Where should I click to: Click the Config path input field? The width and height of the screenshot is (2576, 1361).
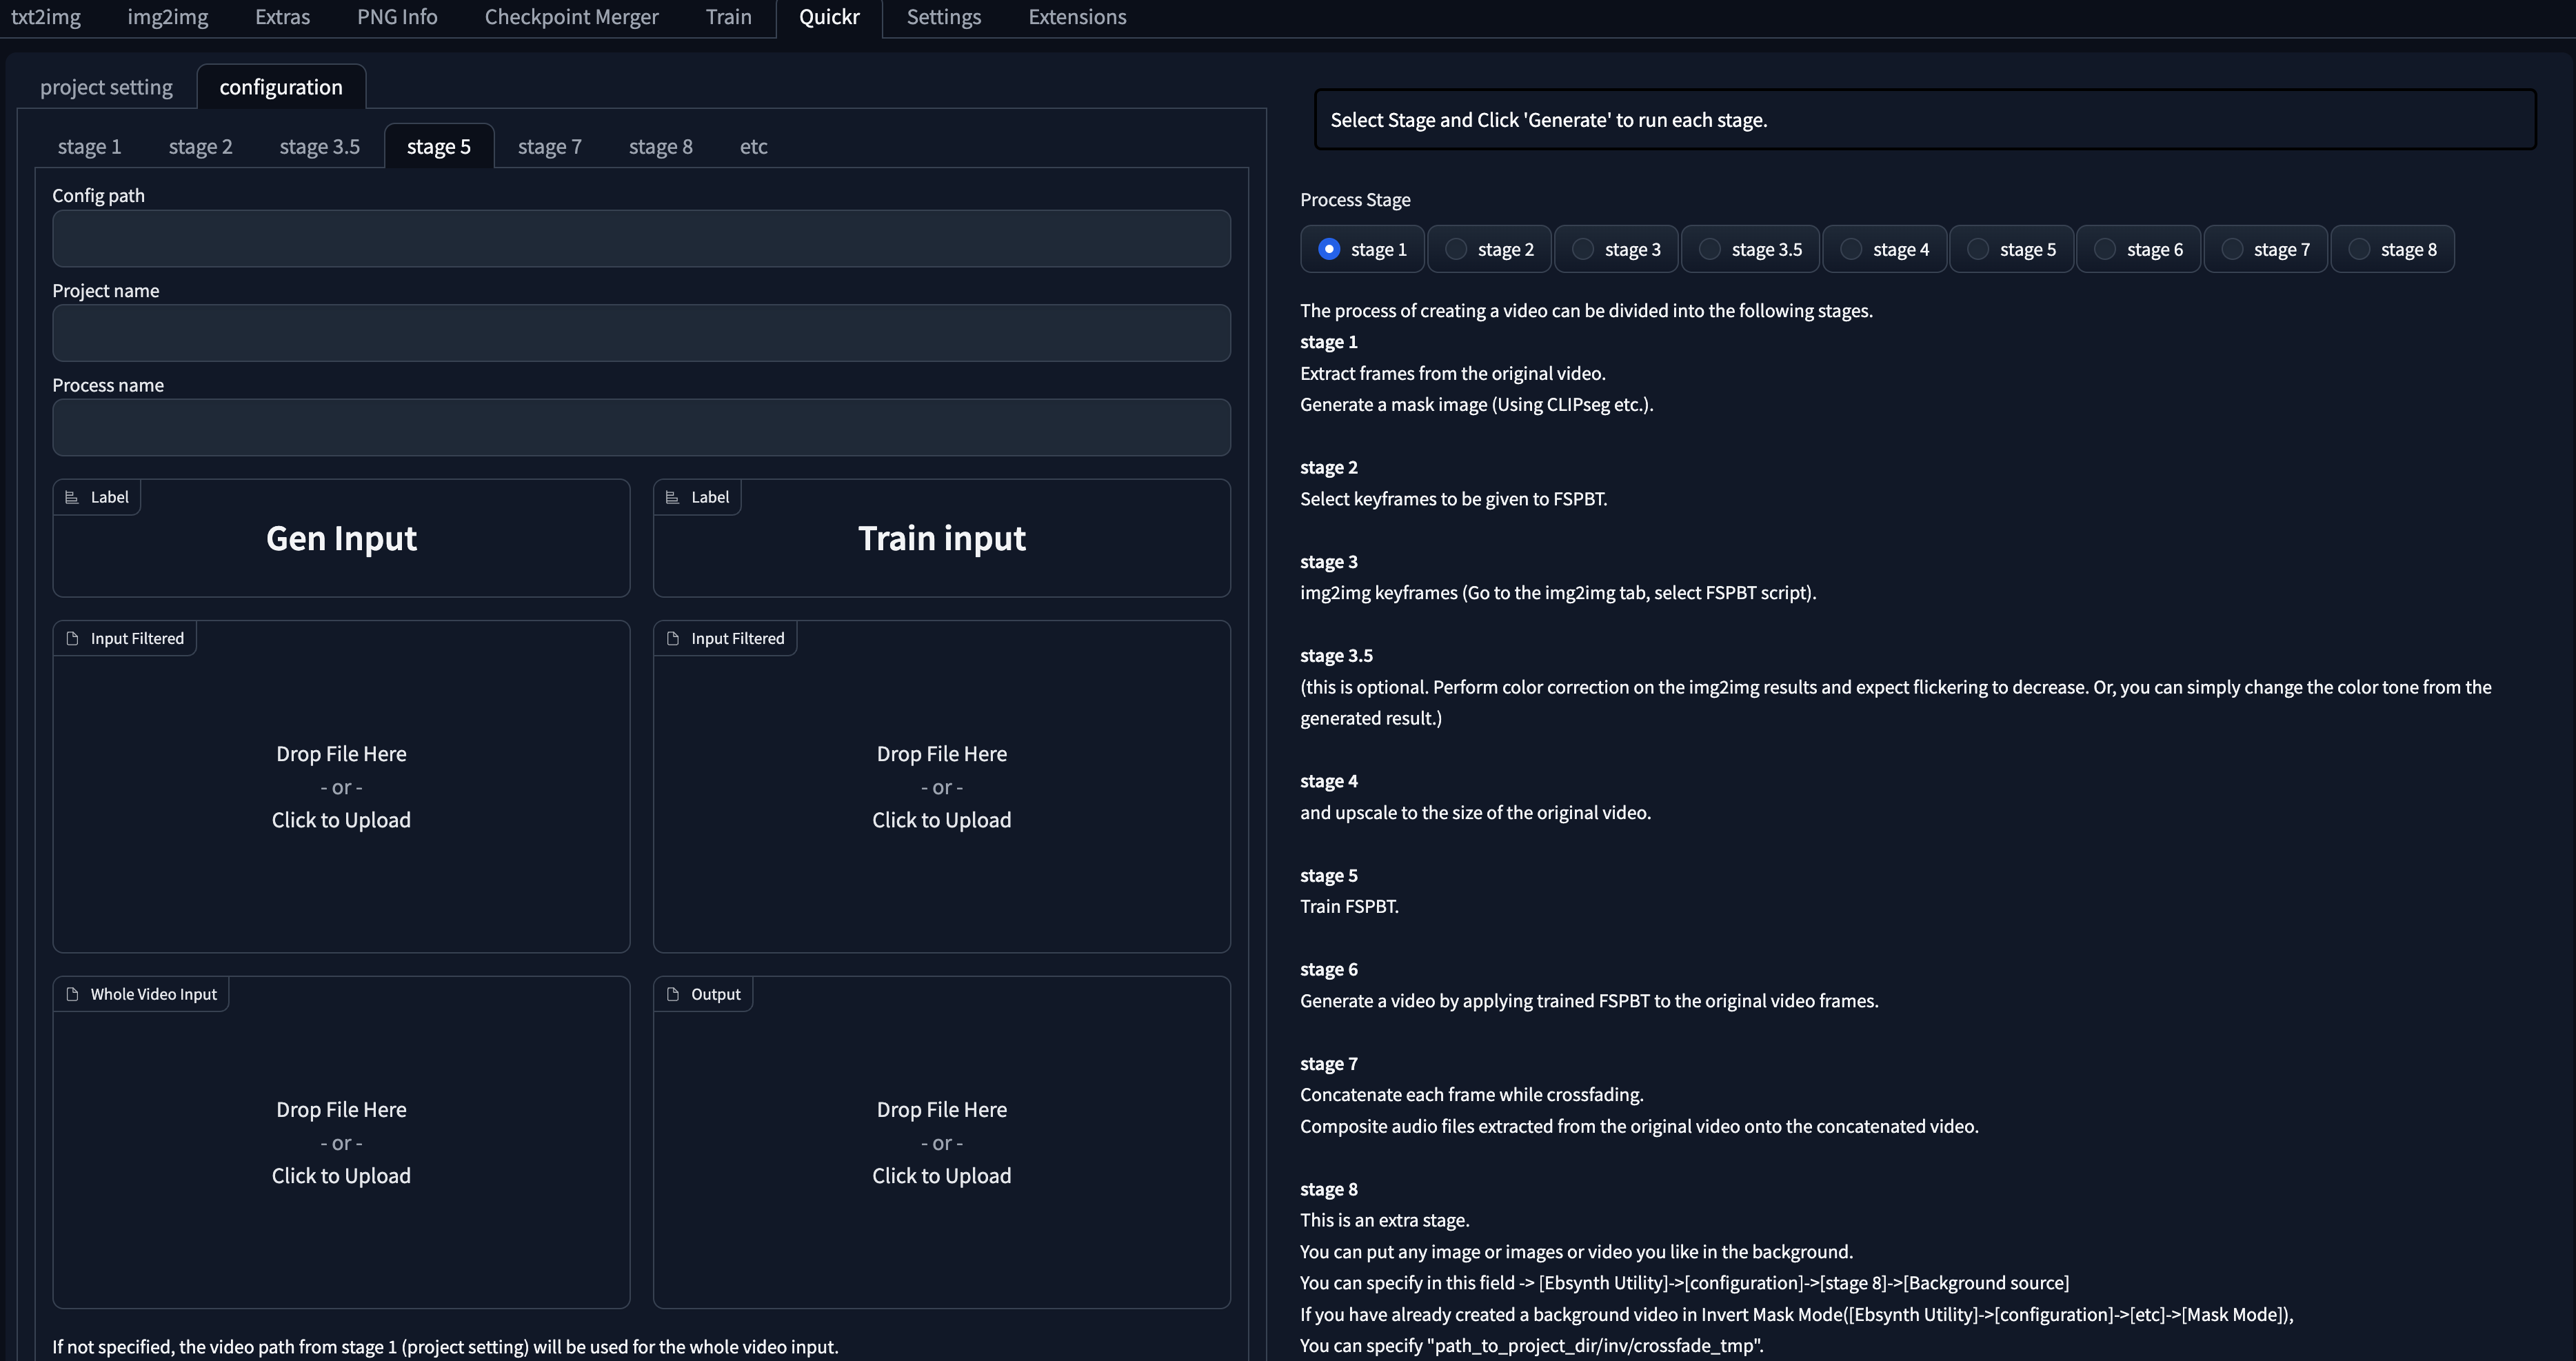pyautogui.click(x=641, y=239)
